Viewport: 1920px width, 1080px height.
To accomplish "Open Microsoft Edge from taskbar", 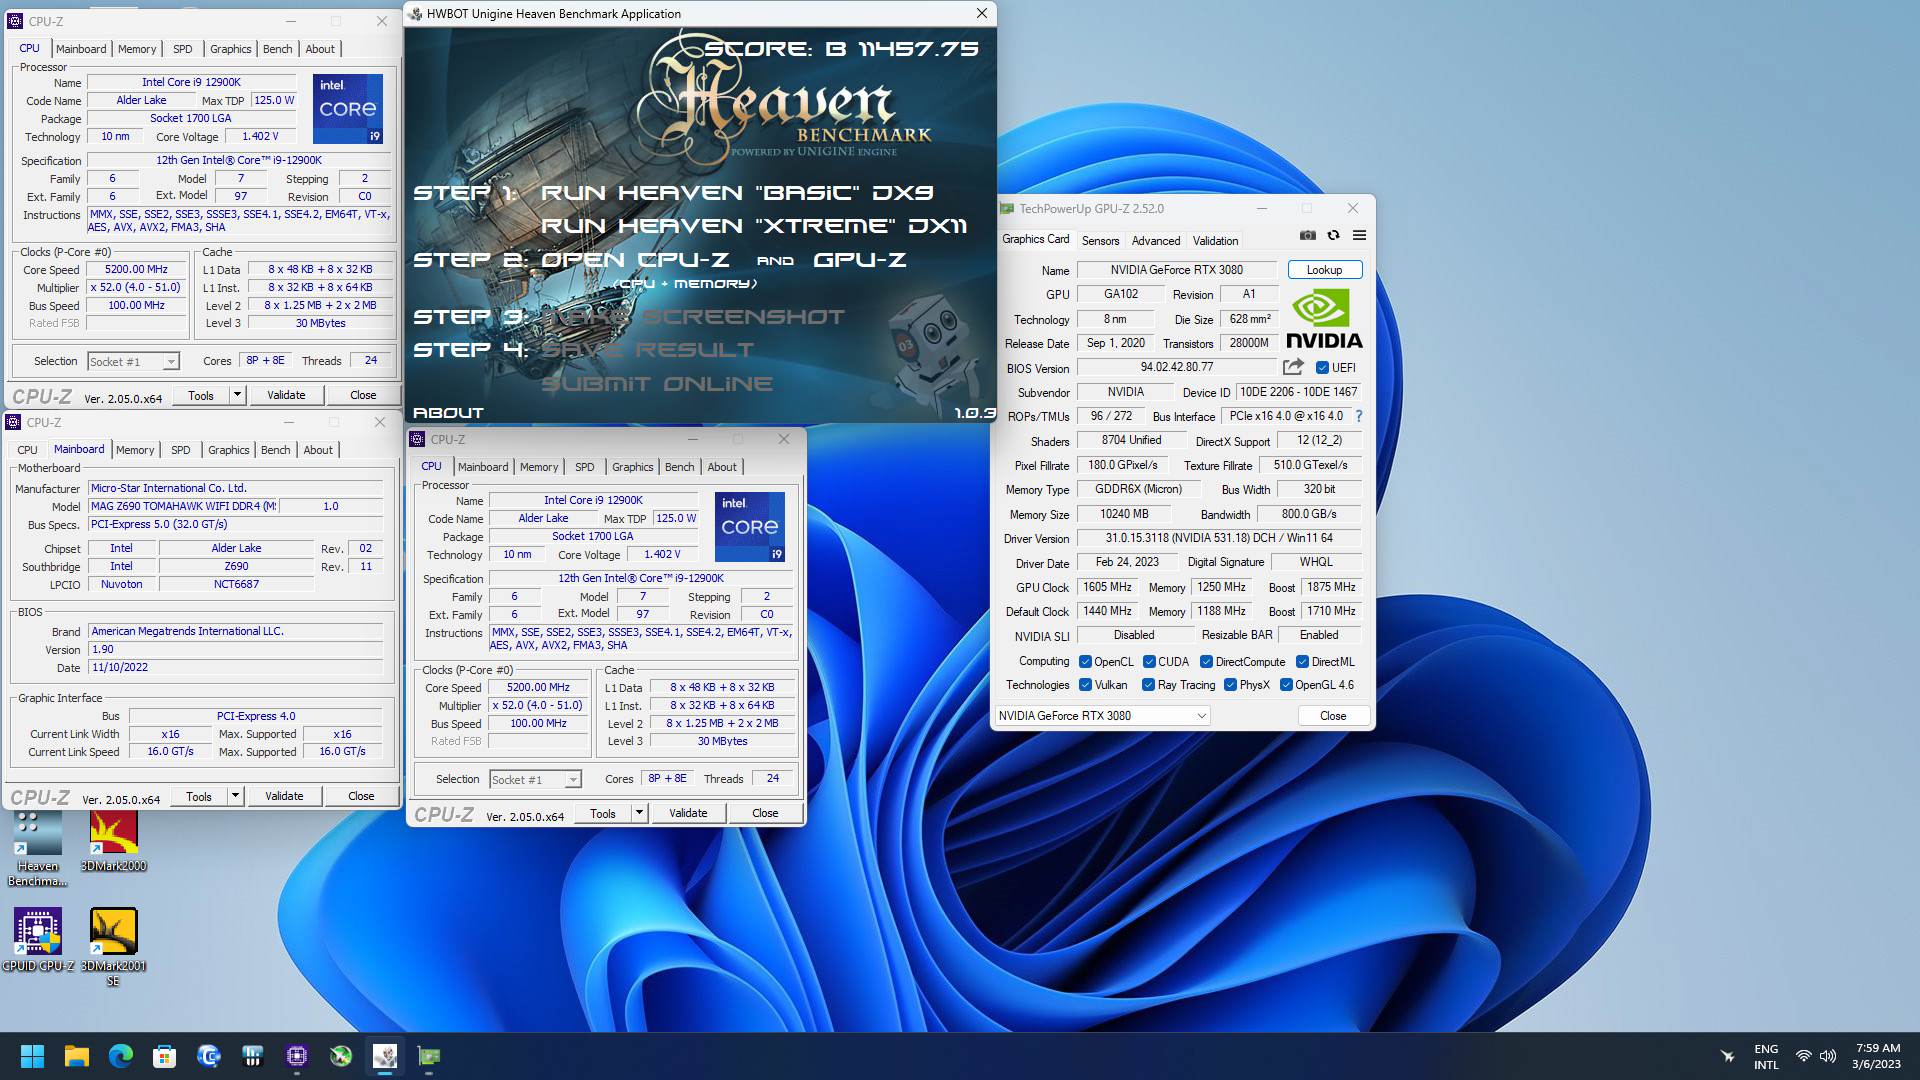I will pyautogui.click(x=121, y=1056).
